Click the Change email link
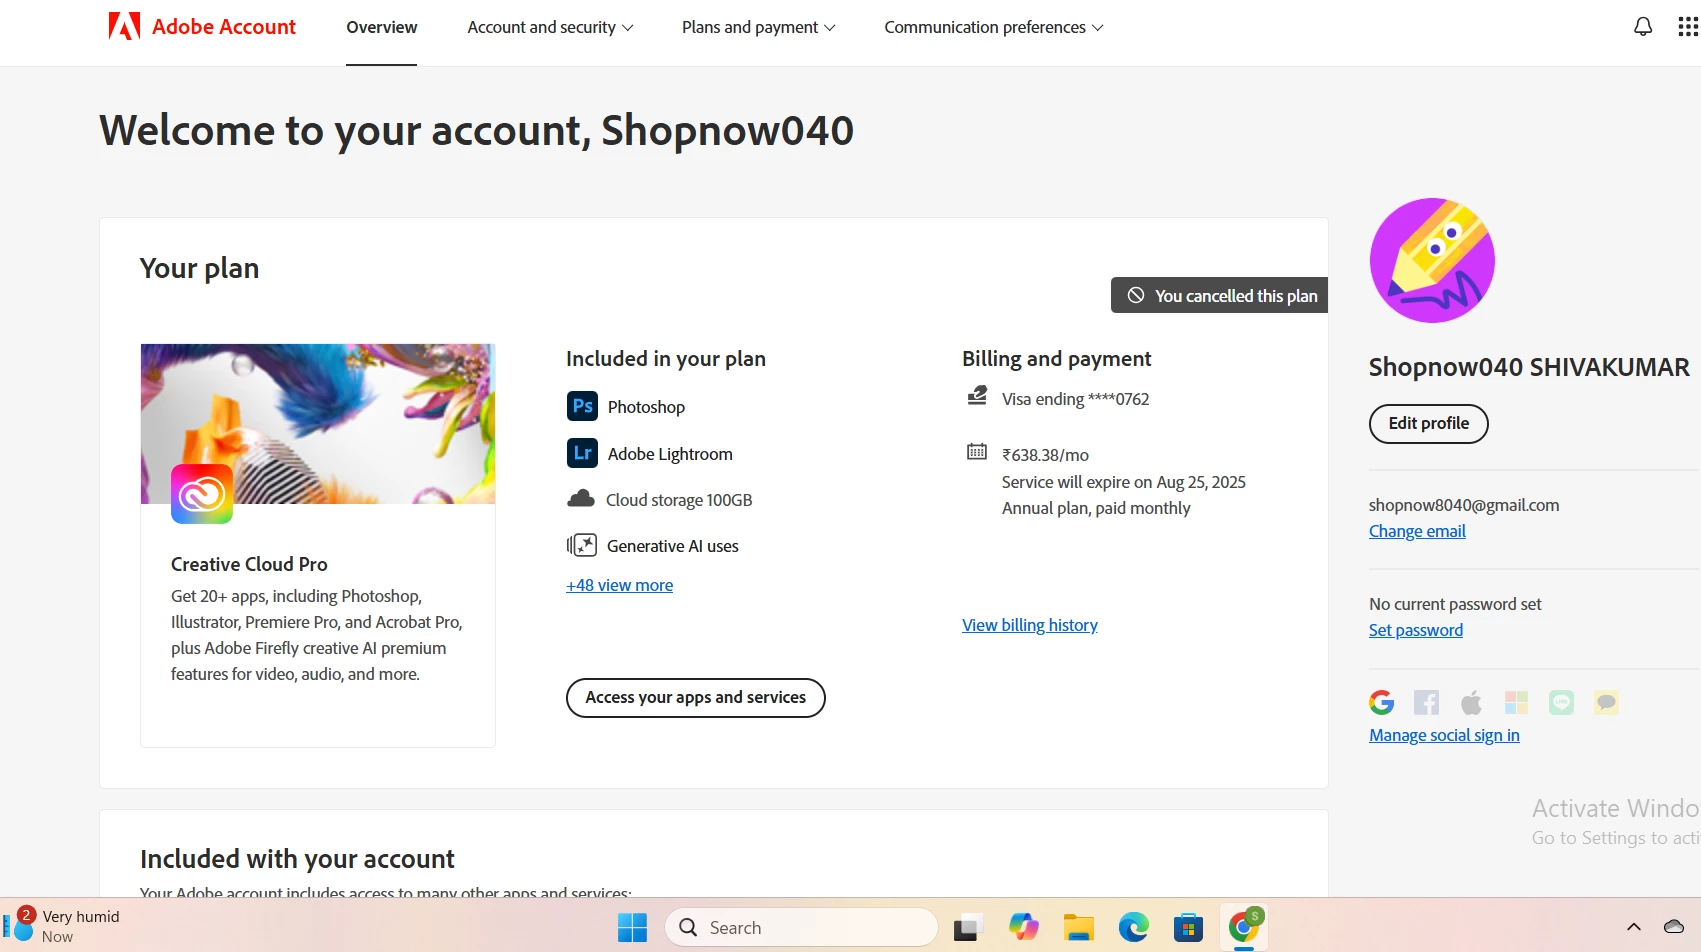 (1417, 531)
